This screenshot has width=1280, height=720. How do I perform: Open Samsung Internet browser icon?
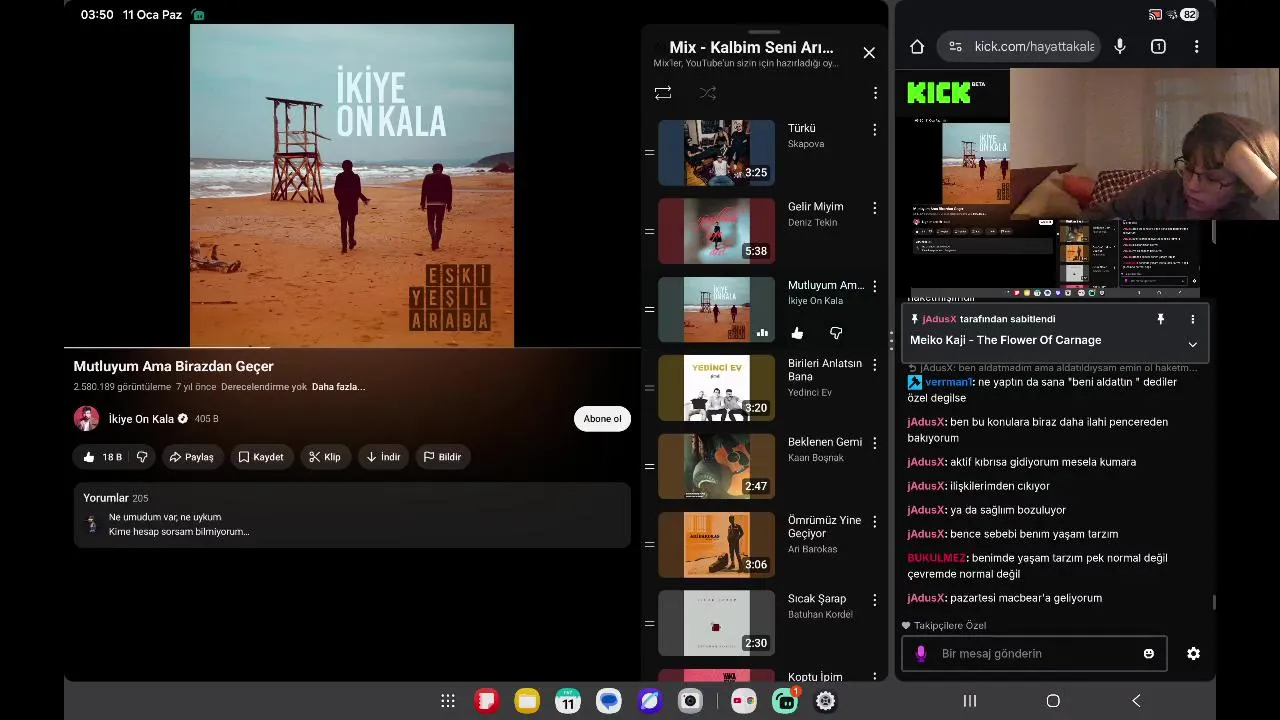649,701
